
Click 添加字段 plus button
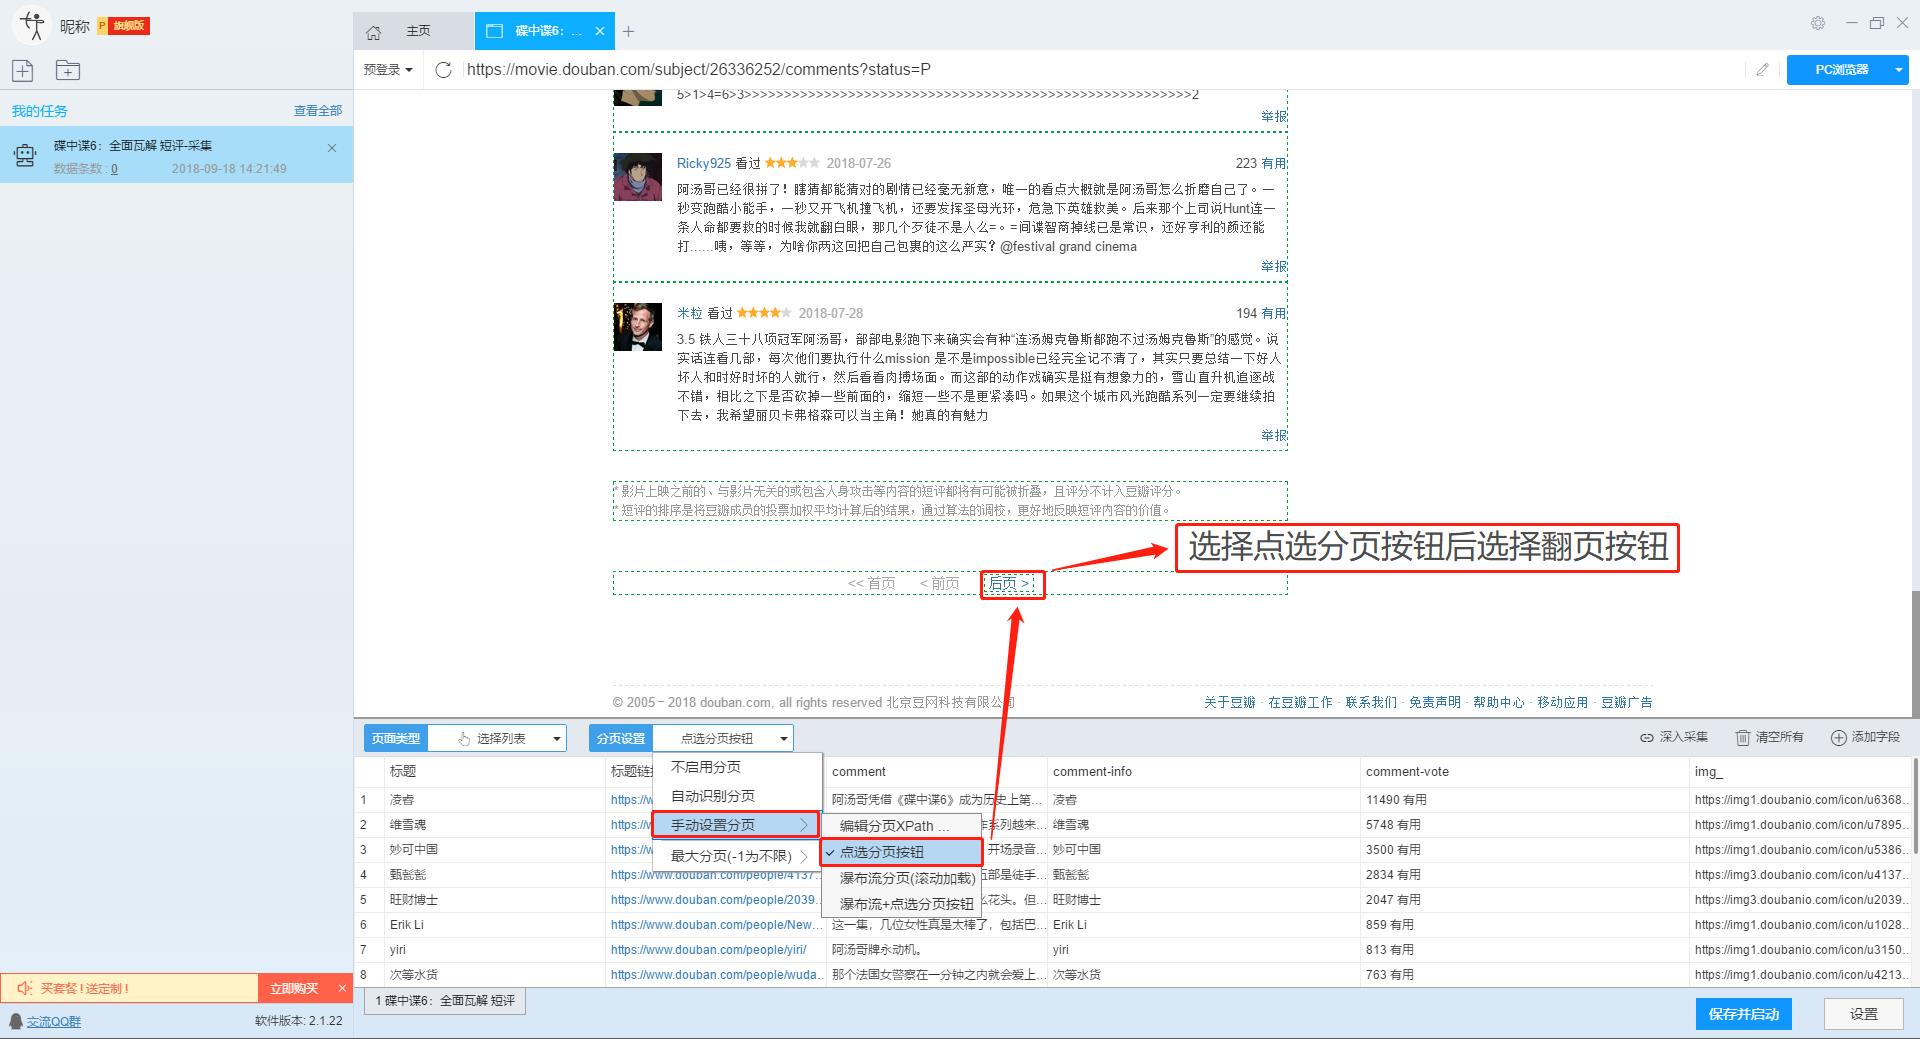coord(1865,737)
